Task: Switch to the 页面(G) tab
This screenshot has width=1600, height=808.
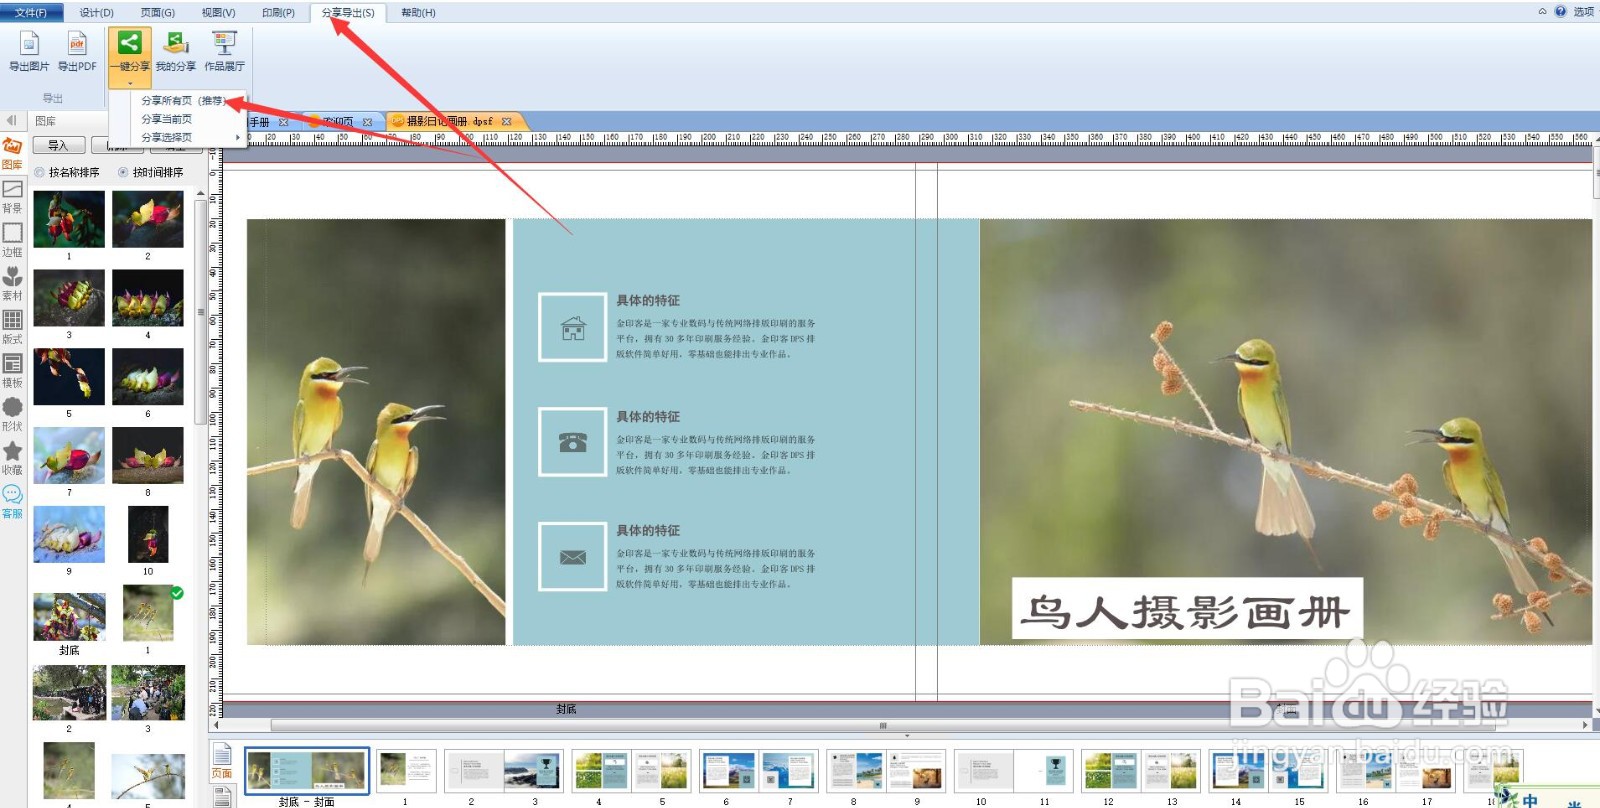Action: tap(158, 13)
